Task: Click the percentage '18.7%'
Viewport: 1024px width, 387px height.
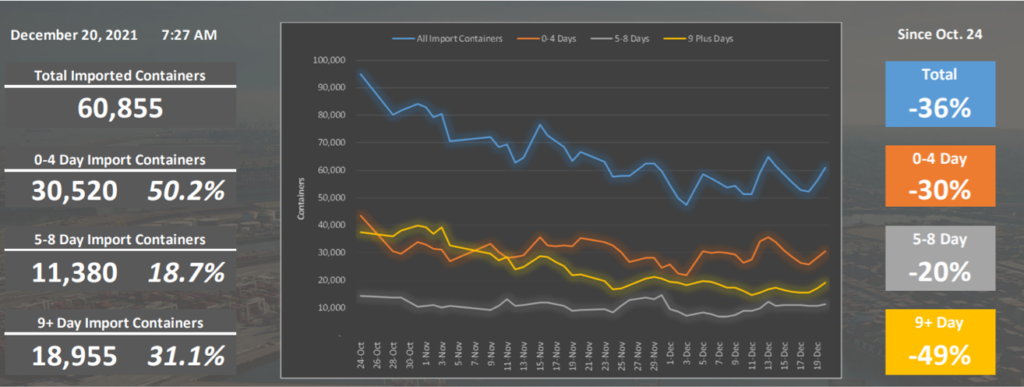Action: pyautogui.click(x=186, y=272)
